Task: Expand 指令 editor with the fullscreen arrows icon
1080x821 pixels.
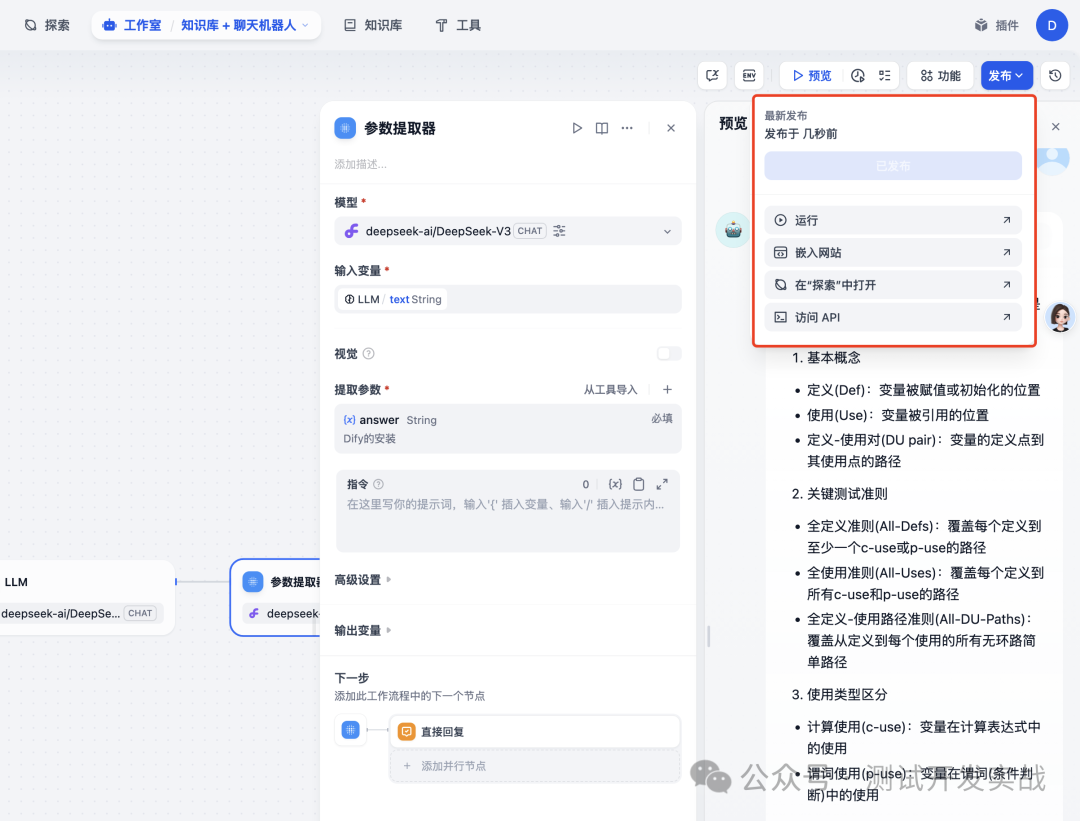Action: [660, 483]
